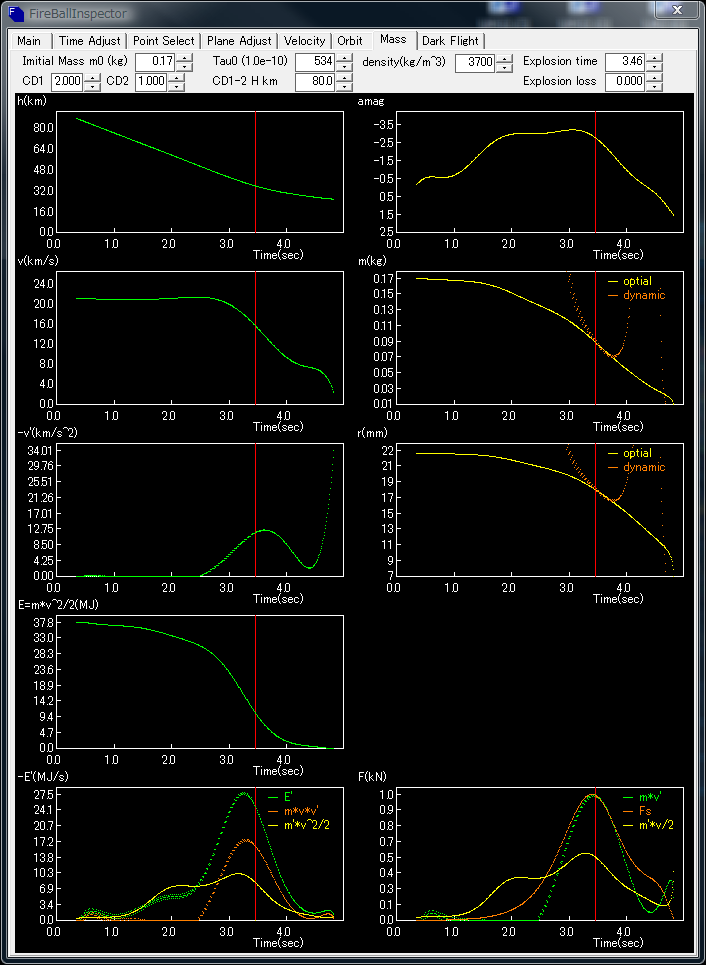Switch to the Main tab
706x965 pixels.
point(29,41)
